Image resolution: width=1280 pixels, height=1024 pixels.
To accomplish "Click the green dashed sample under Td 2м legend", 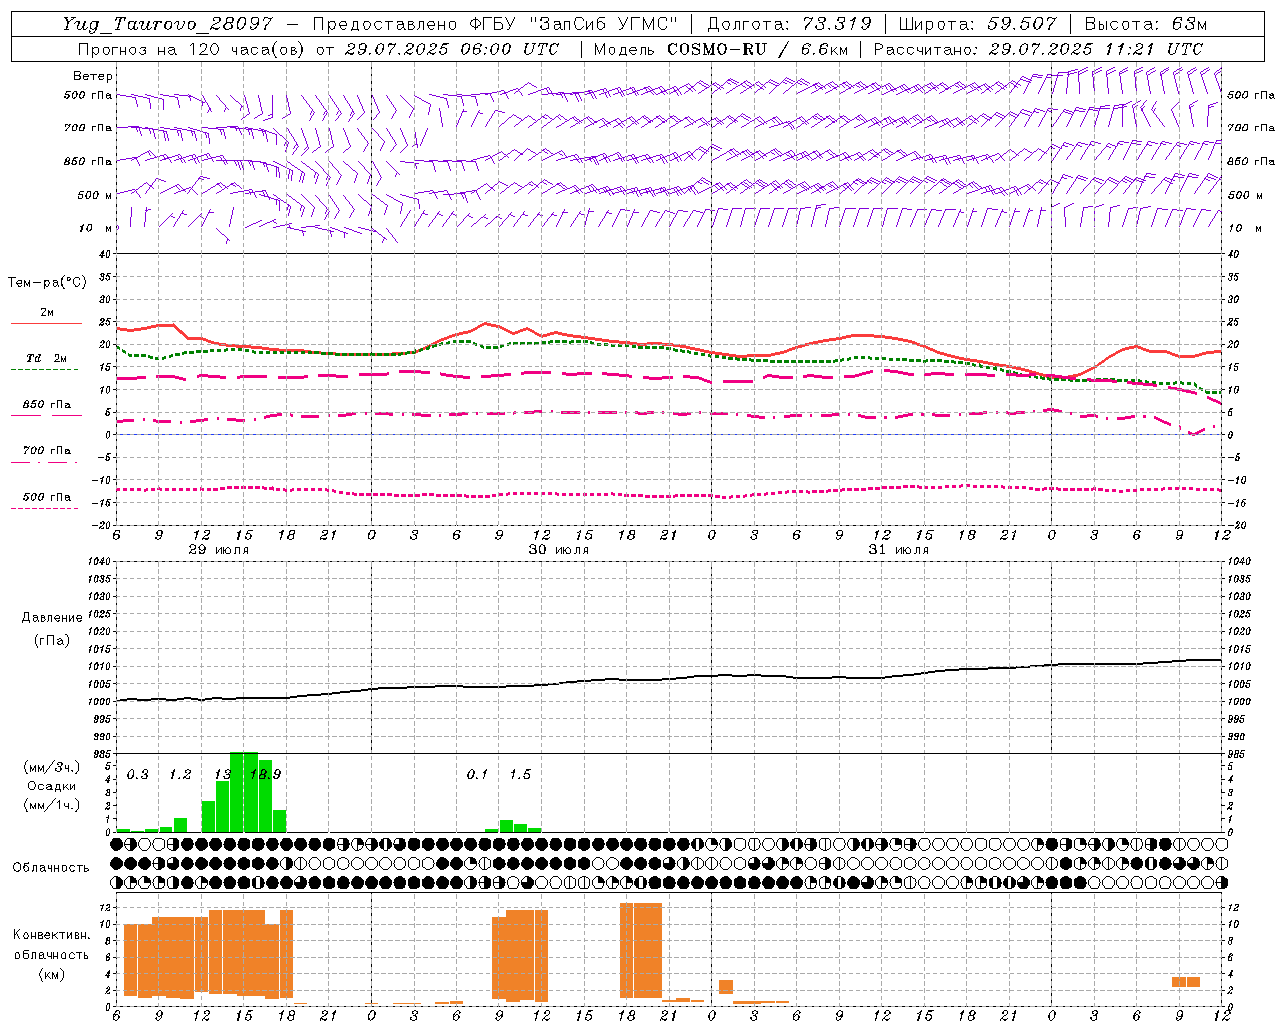I will tap(44, 370).
